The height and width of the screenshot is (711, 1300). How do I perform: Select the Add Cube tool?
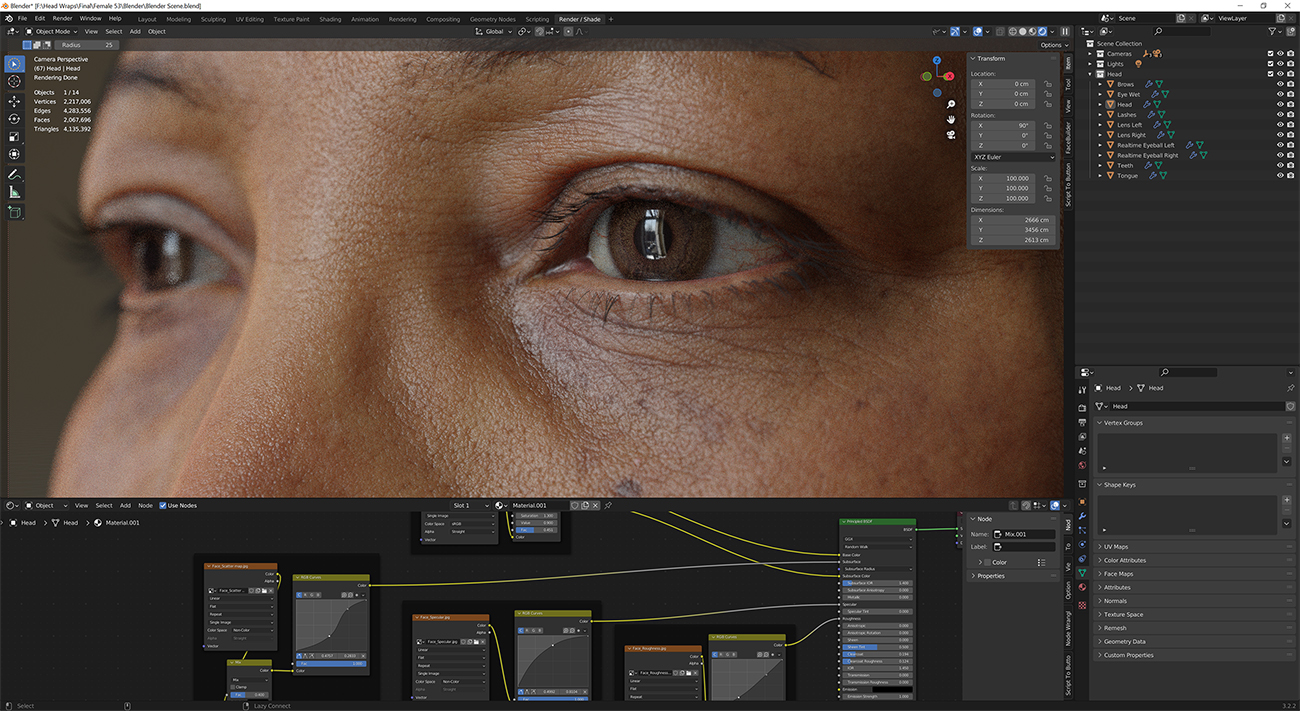[13, 211]
